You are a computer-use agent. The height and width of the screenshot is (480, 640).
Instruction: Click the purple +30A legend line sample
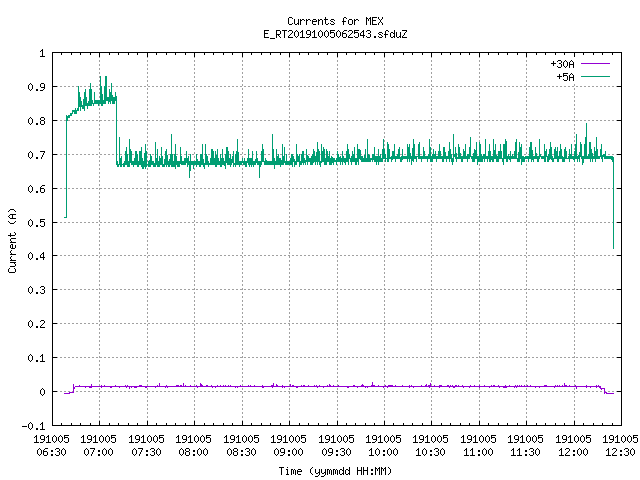click(x=595, y=64)
